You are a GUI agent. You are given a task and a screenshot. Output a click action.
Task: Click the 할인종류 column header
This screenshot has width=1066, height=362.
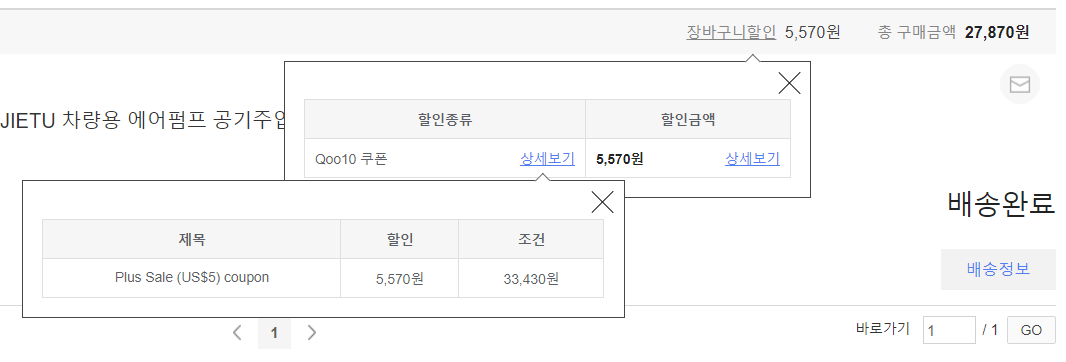click(x=445, y=120)
